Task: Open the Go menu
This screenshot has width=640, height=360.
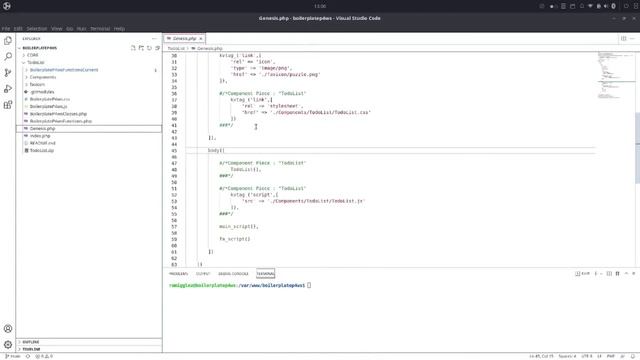Action: pyautogui.click(x=69, y=29)
